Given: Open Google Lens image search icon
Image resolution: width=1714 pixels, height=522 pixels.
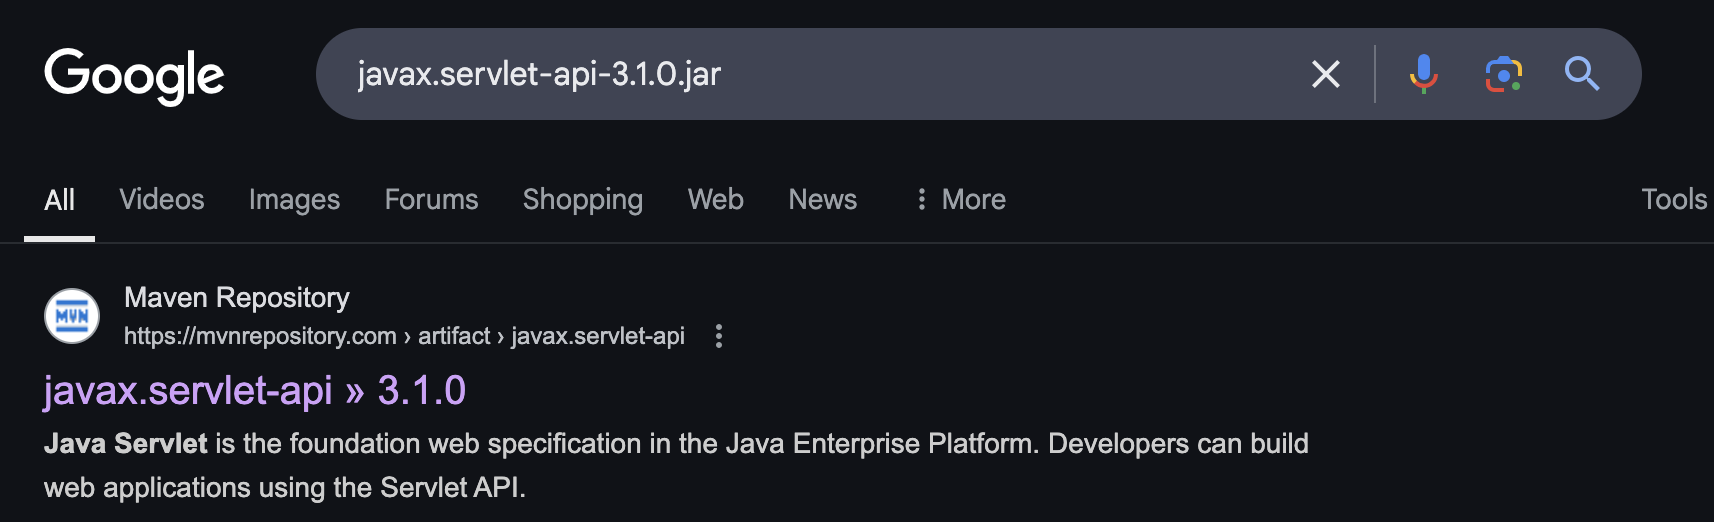Looking at the screenshot, I should coord(1503,74).
